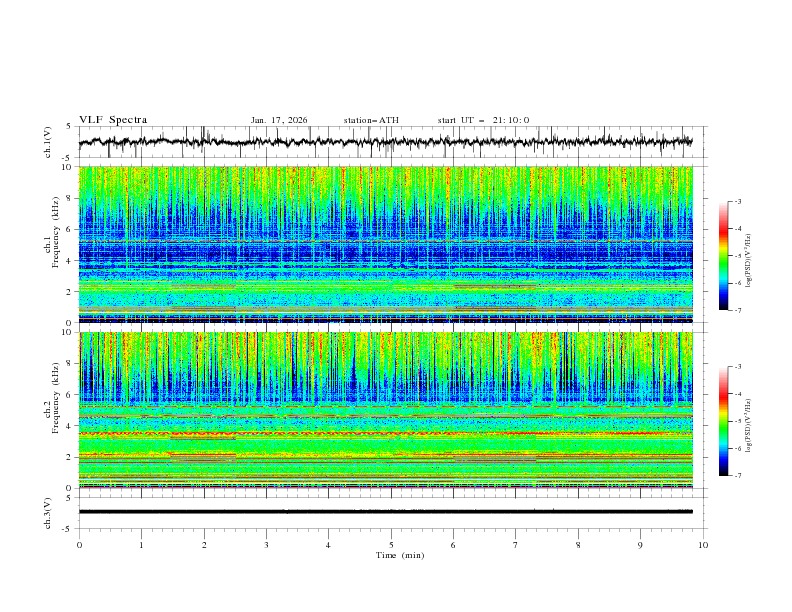Click the ch.3(V) waveform trace
This screenshot has width=792, height=612.
point(386,512)
